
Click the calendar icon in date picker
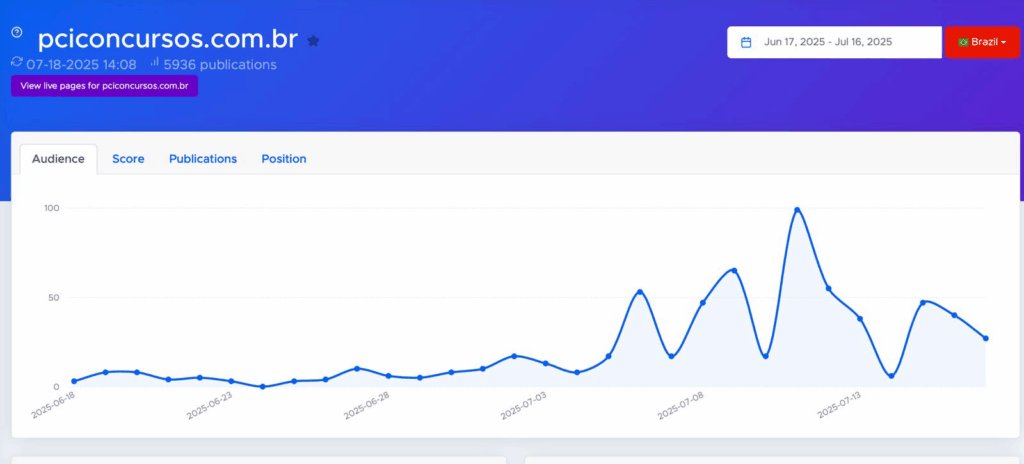(x=746, y=42)
